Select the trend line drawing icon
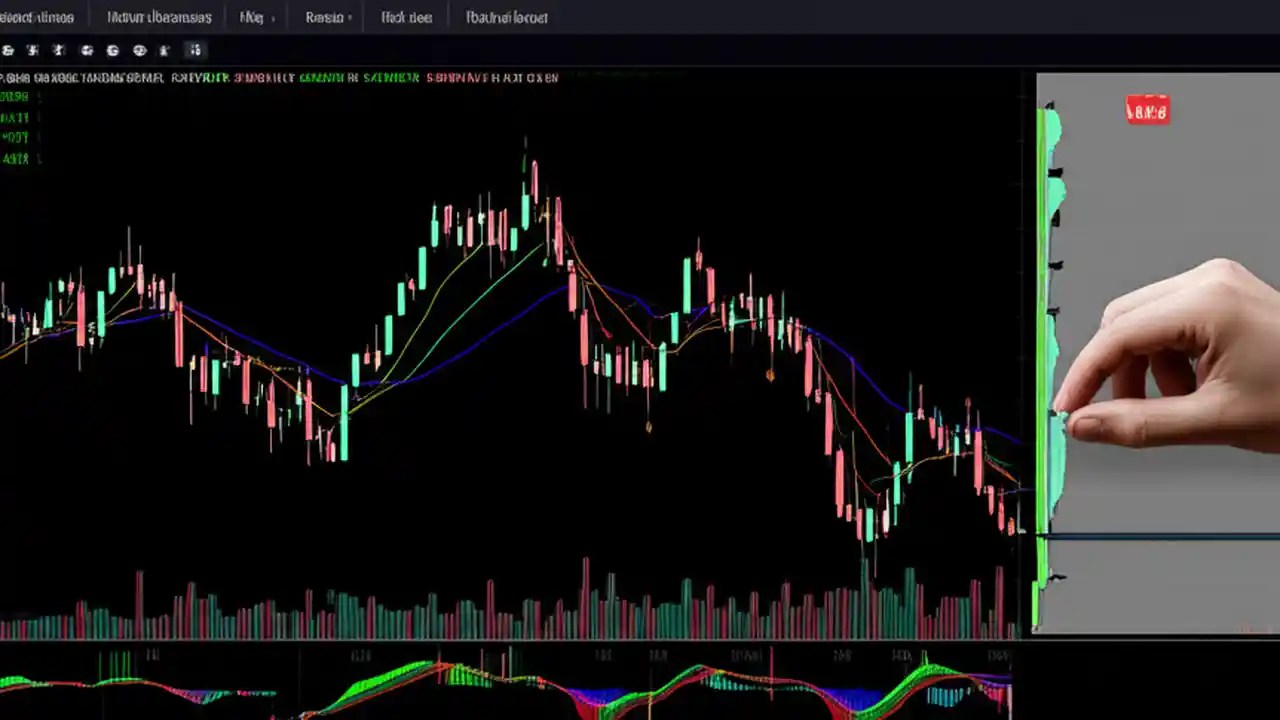Viewport: 1280px width, 720px height. [x=58, y=50]
